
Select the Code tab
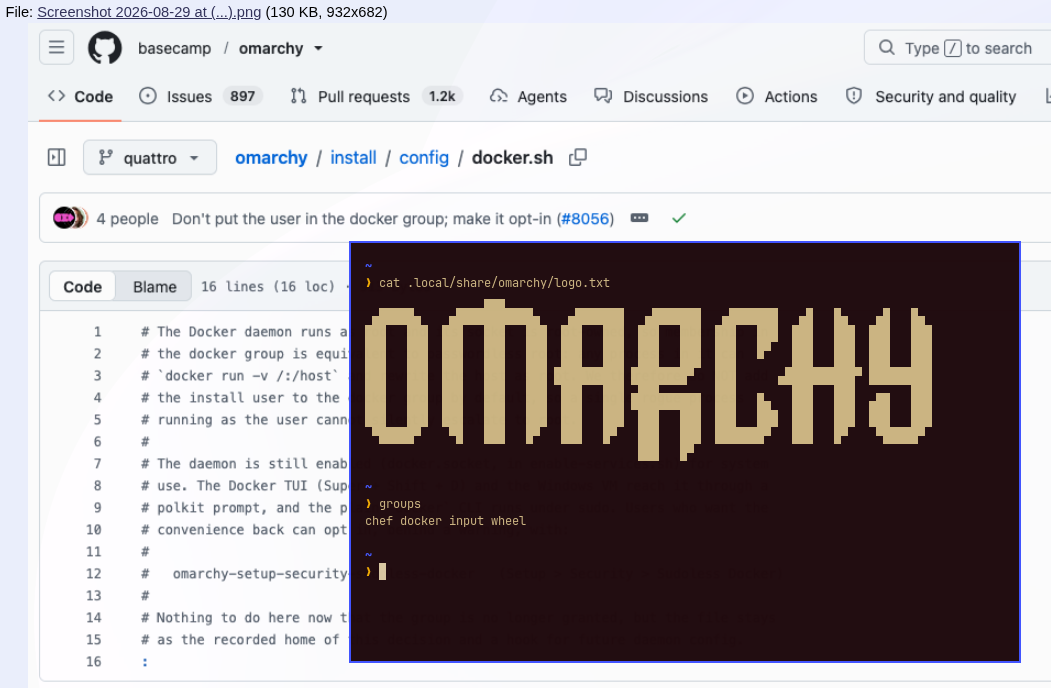pyautogui.click(x=80, y=97)
